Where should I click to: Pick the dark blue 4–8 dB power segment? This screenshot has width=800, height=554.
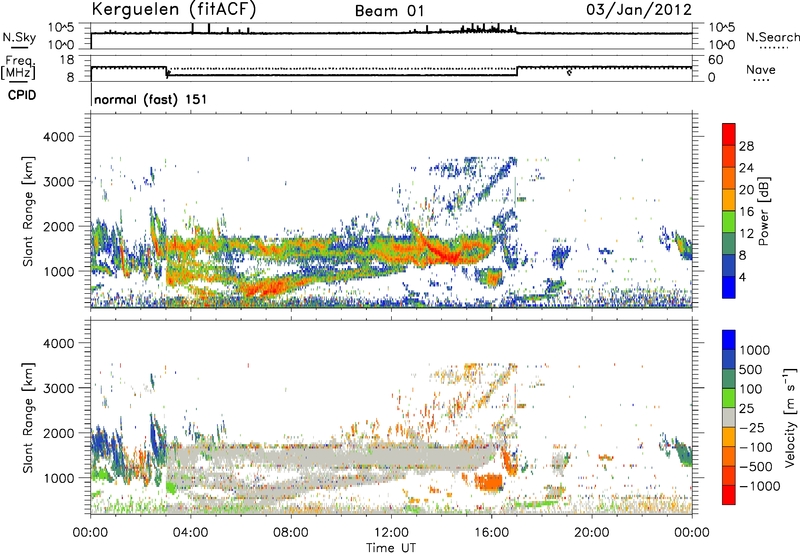[729, 266]
